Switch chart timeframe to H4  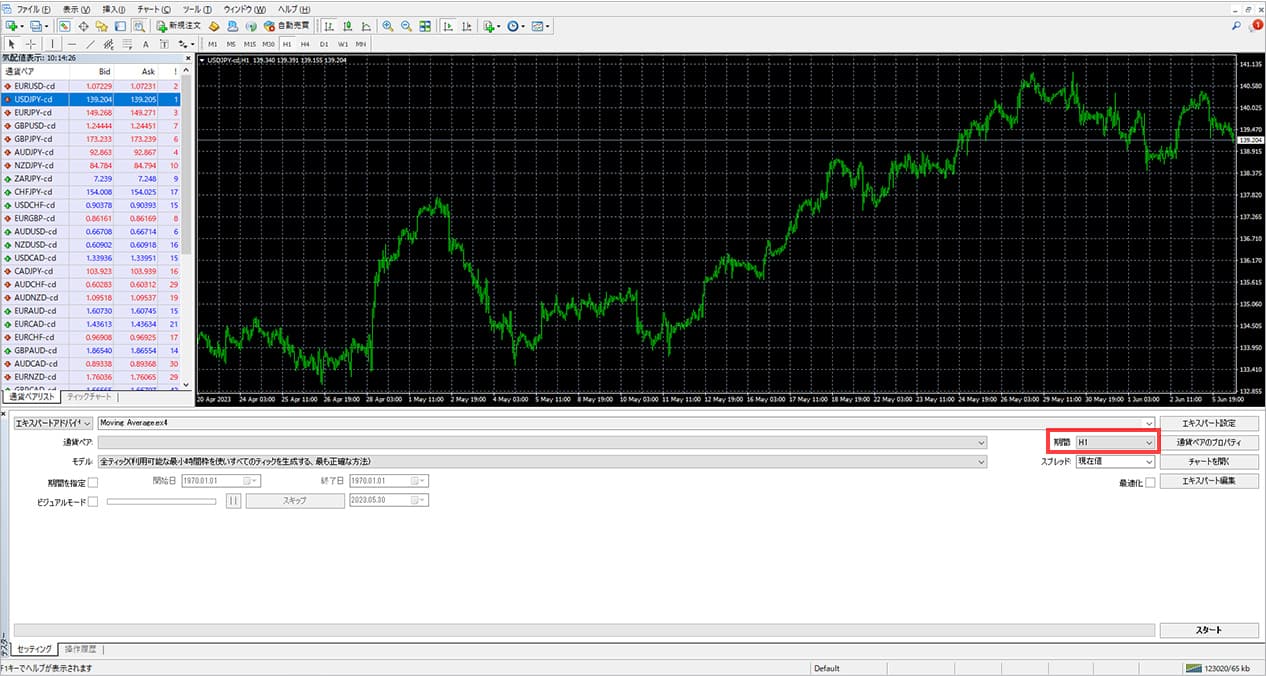(x=305, y=44)
